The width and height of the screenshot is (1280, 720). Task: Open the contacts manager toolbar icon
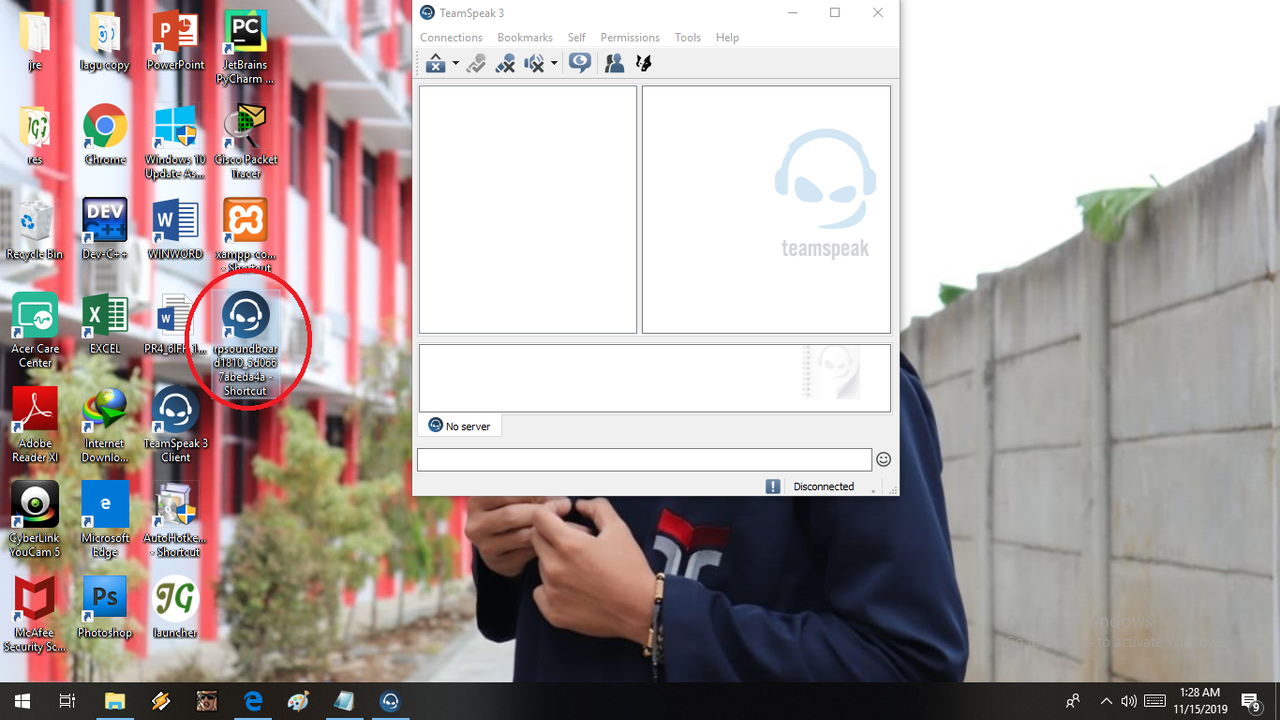pos(614,64)
